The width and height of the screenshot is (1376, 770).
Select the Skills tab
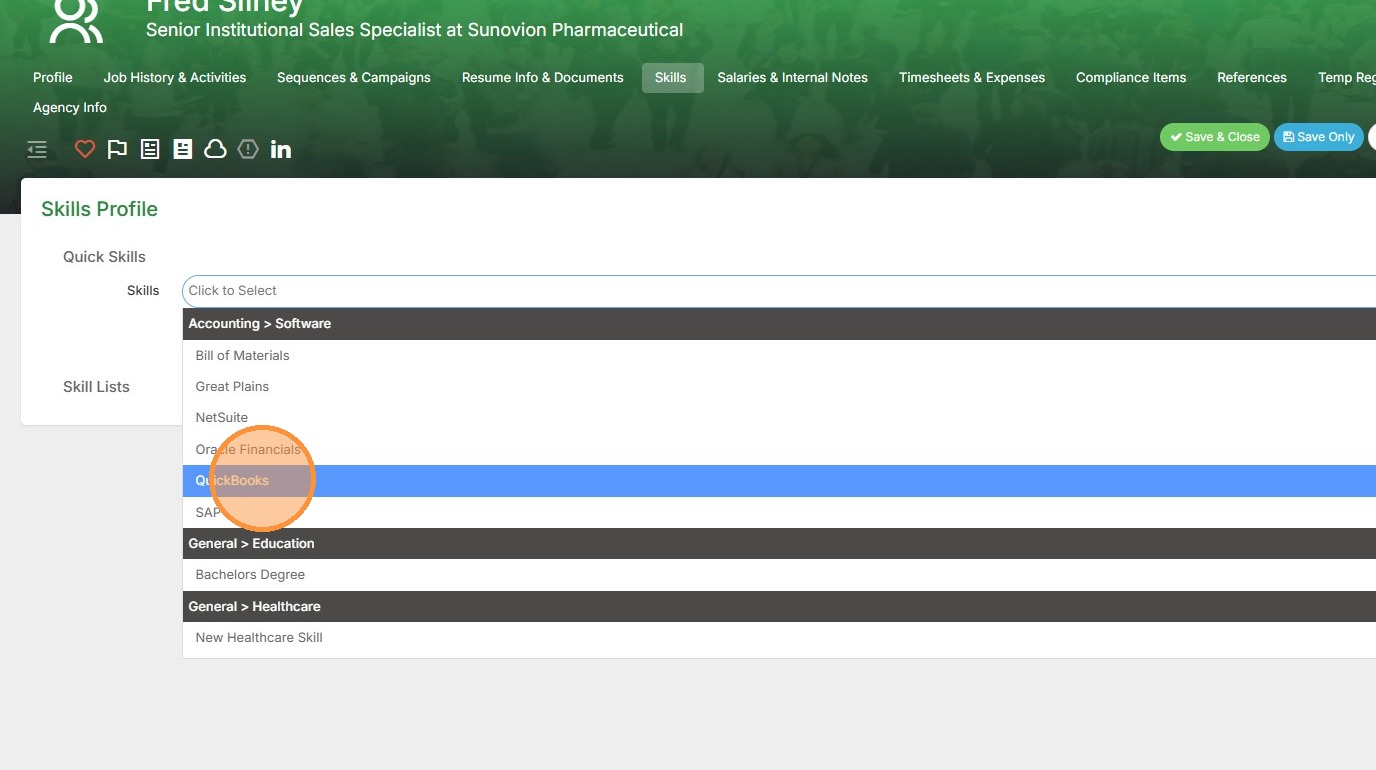coord(671,77)
